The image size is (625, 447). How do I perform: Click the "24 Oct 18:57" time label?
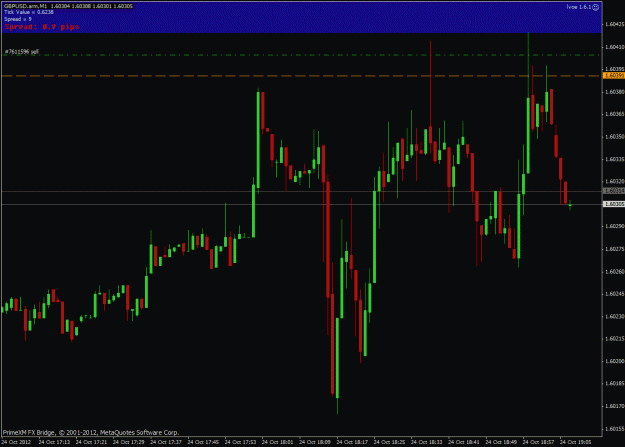(x=539, y=442)
